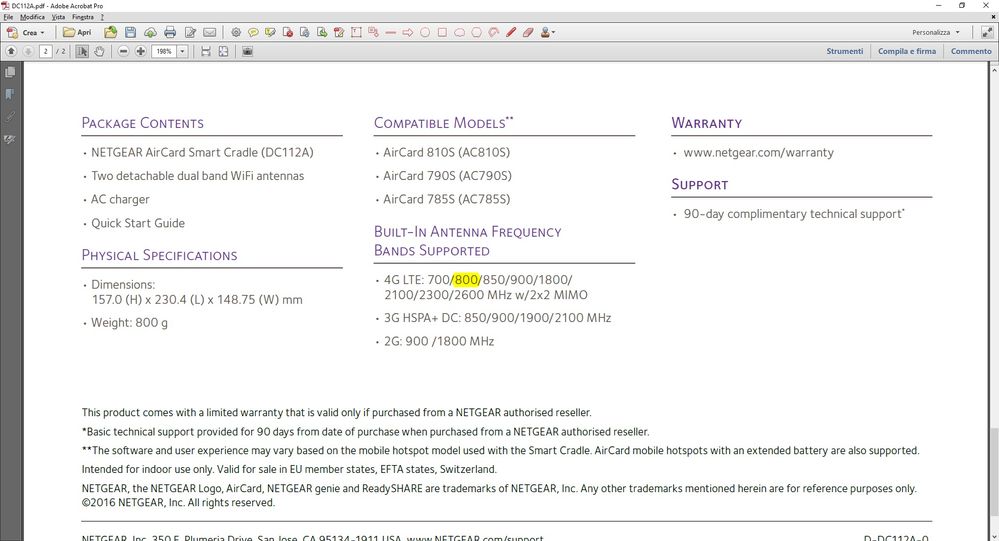Open the Commento panel
This screenshot has height=541, width=999.
coord(971,51)
